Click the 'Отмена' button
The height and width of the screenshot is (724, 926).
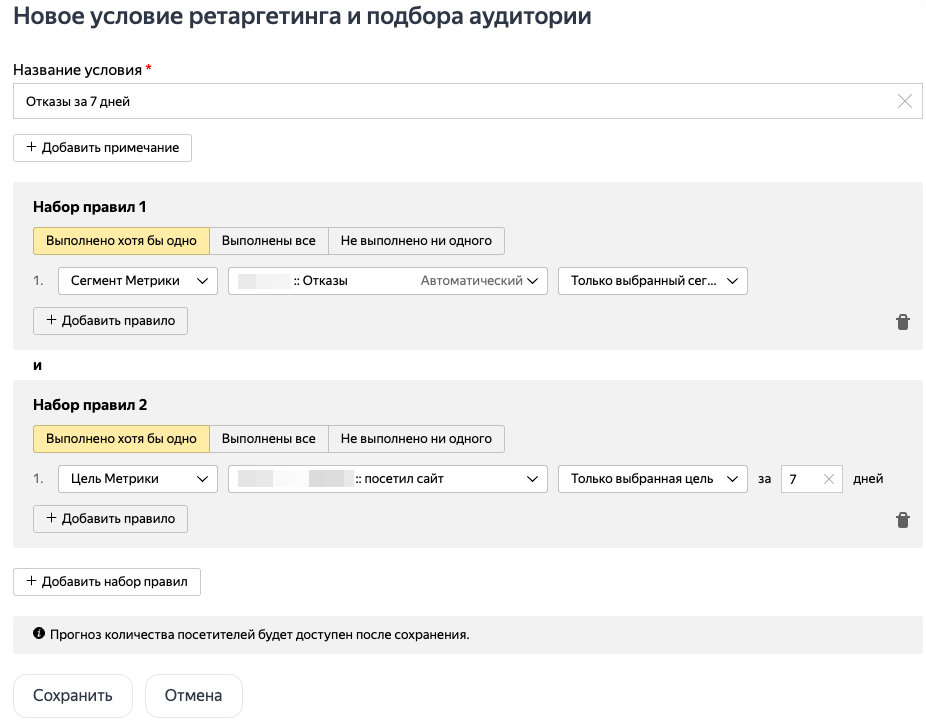193,696
